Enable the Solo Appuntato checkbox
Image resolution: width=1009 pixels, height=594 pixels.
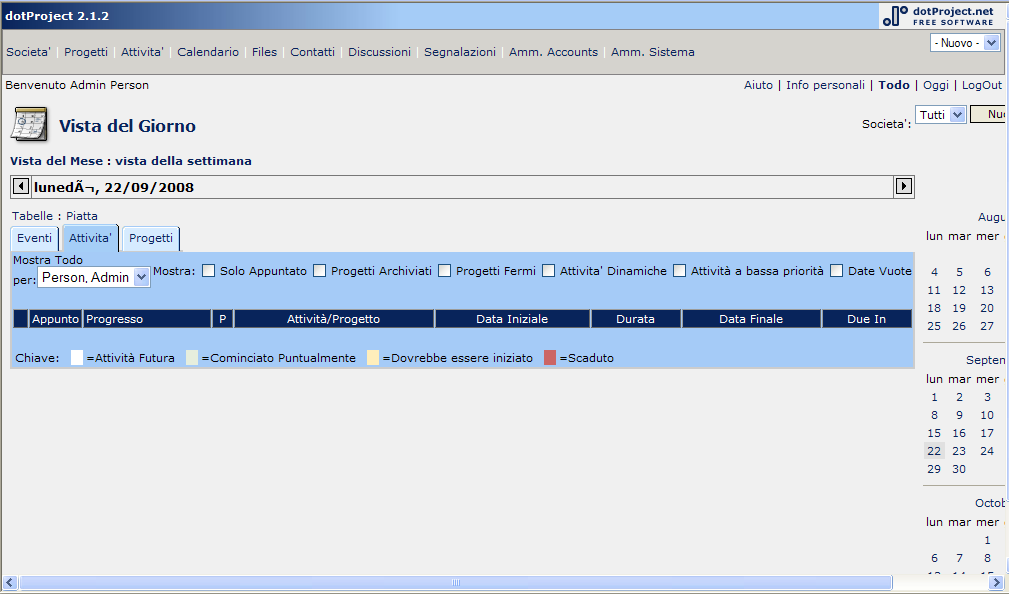(x=209, y=271)
